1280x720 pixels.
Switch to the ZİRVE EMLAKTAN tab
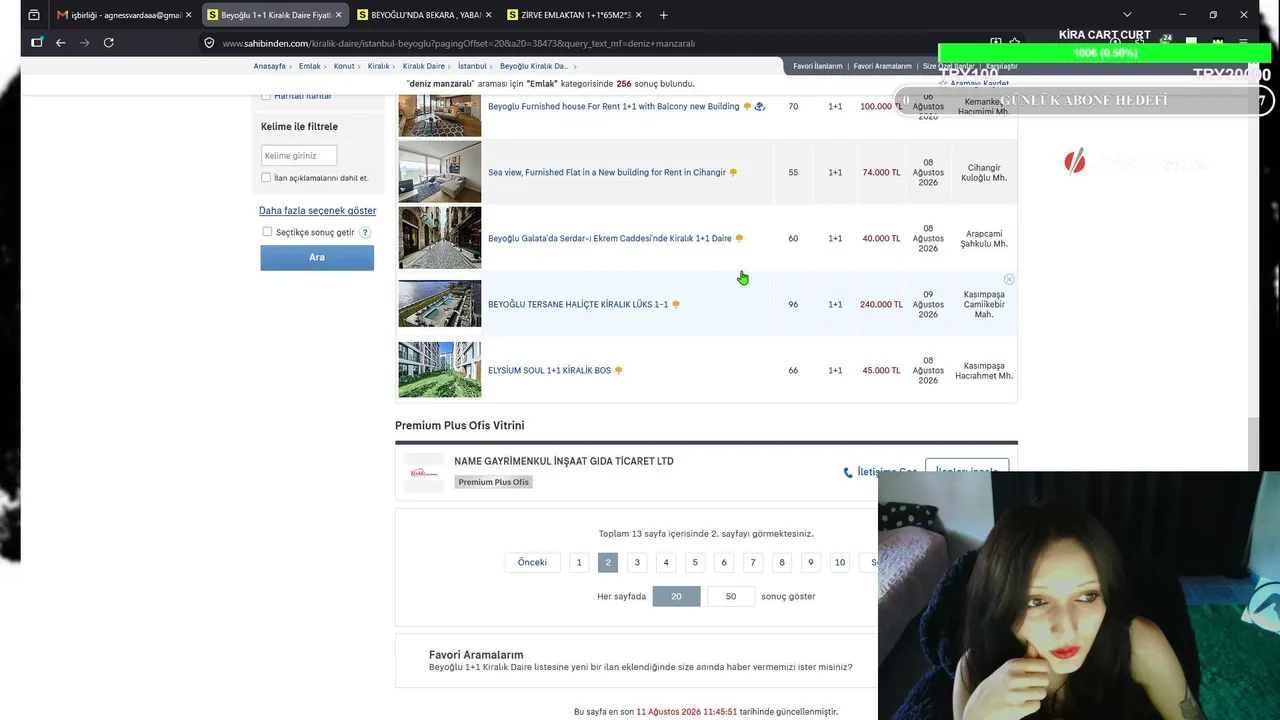574,15
